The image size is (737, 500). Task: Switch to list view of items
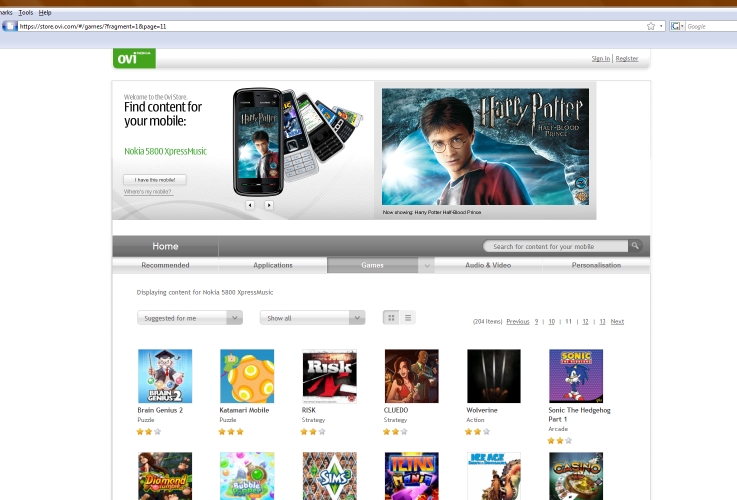[x=408, y=318]
